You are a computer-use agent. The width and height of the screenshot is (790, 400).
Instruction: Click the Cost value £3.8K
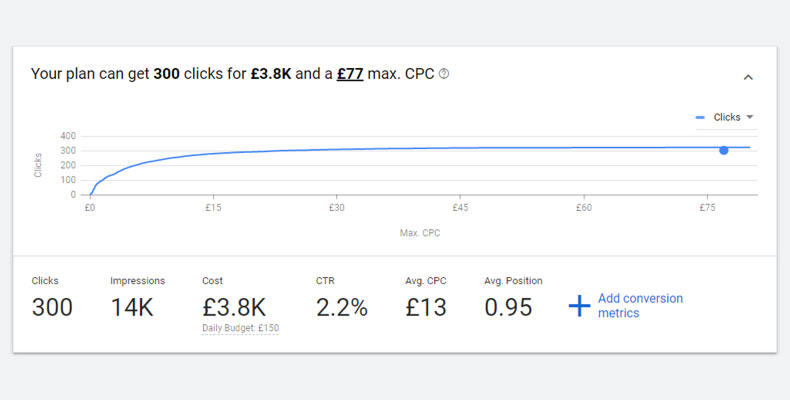tap(234, 307)
